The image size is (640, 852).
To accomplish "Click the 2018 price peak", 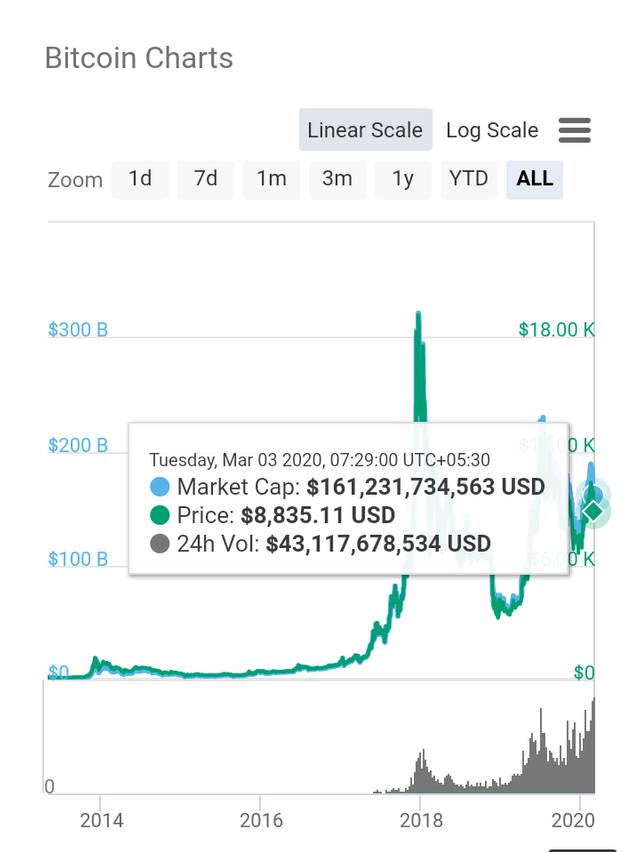I will coord(418,316).
